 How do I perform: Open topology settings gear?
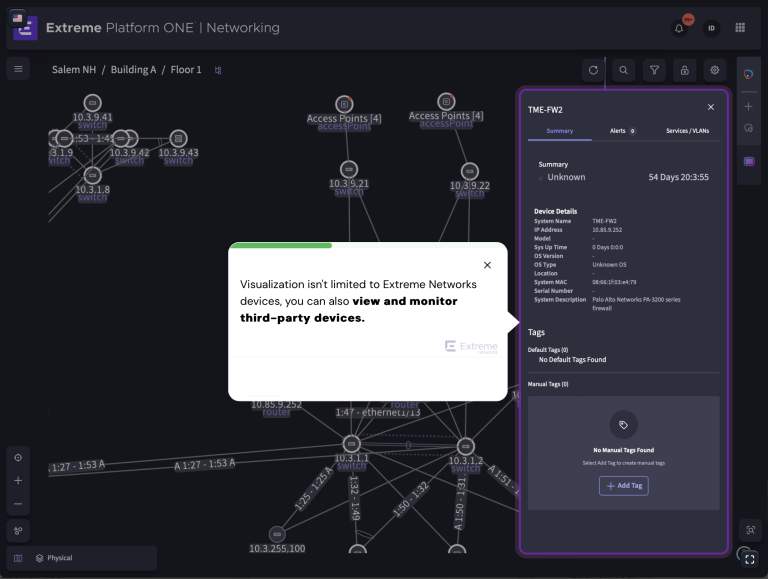pos(715,71)
